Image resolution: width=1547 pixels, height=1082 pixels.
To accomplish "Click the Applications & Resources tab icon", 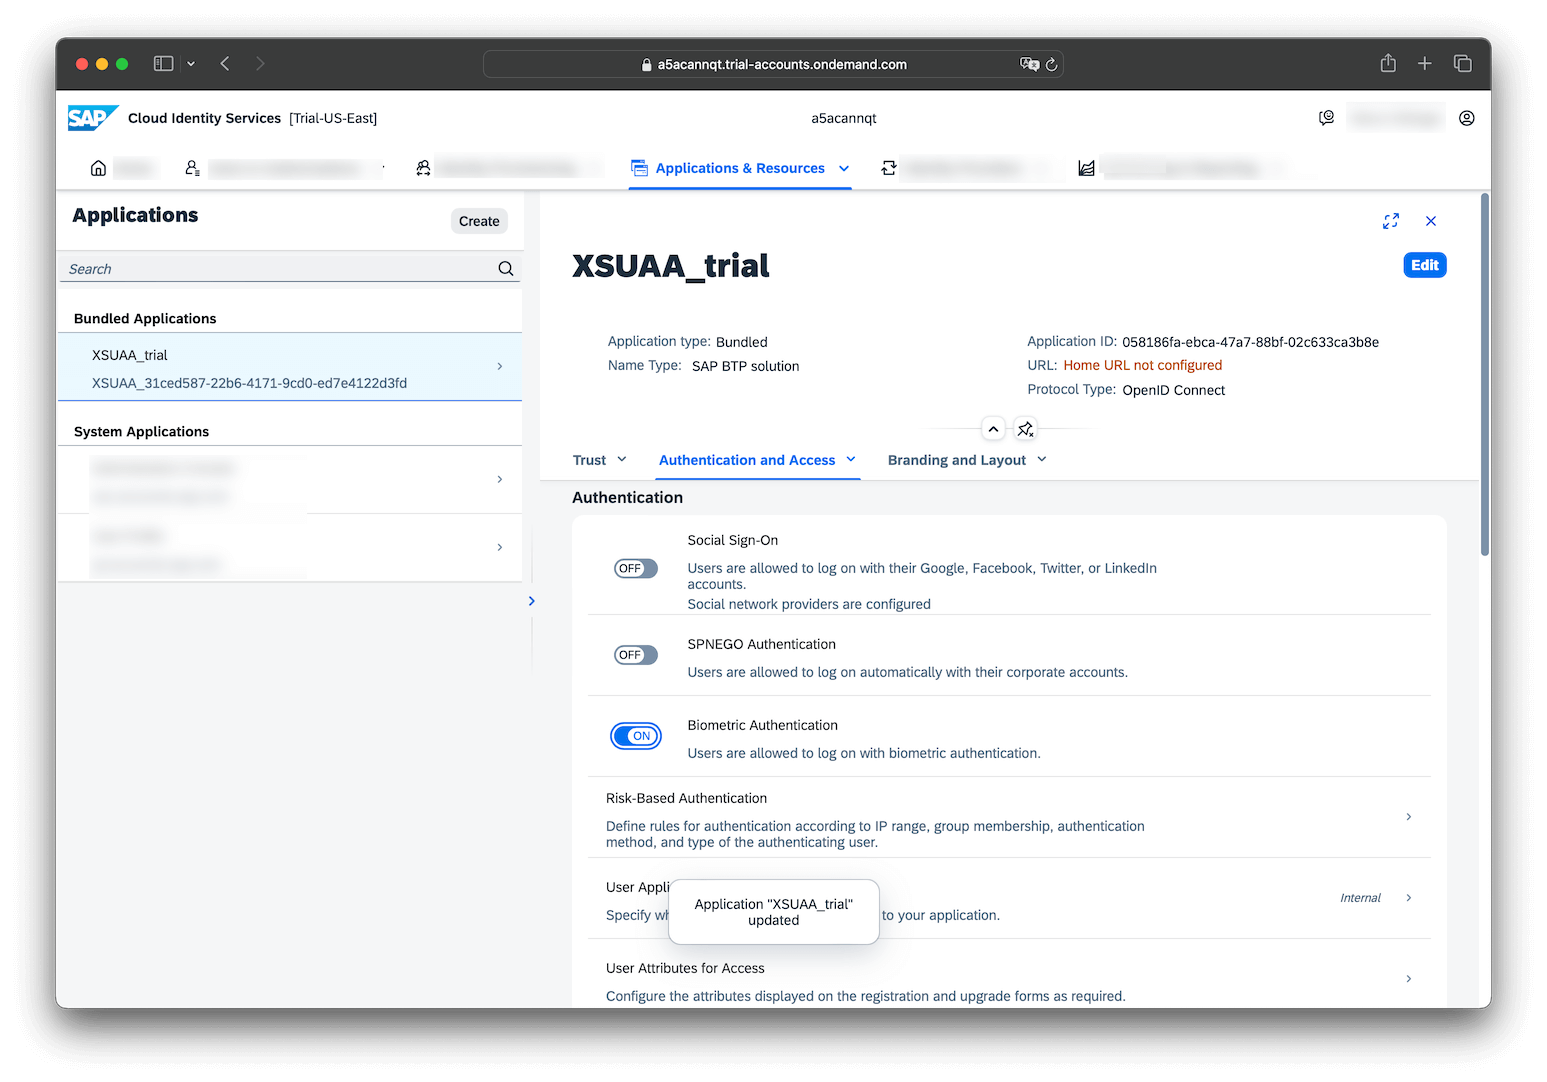I will [640, 168].
